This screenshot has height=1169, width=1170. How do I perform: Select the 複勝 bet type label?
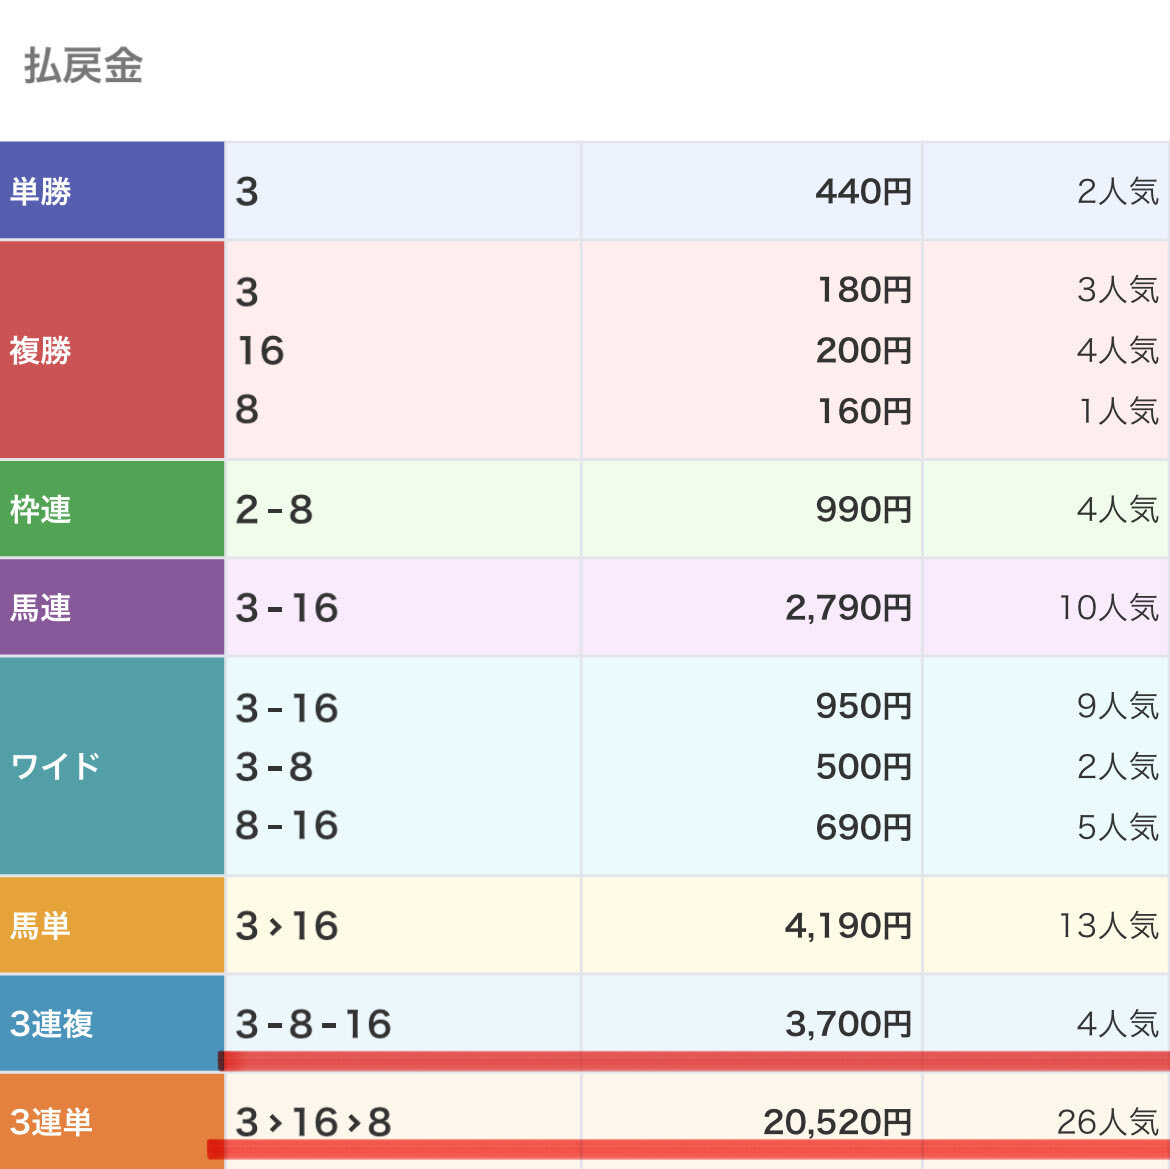(45, 351)
